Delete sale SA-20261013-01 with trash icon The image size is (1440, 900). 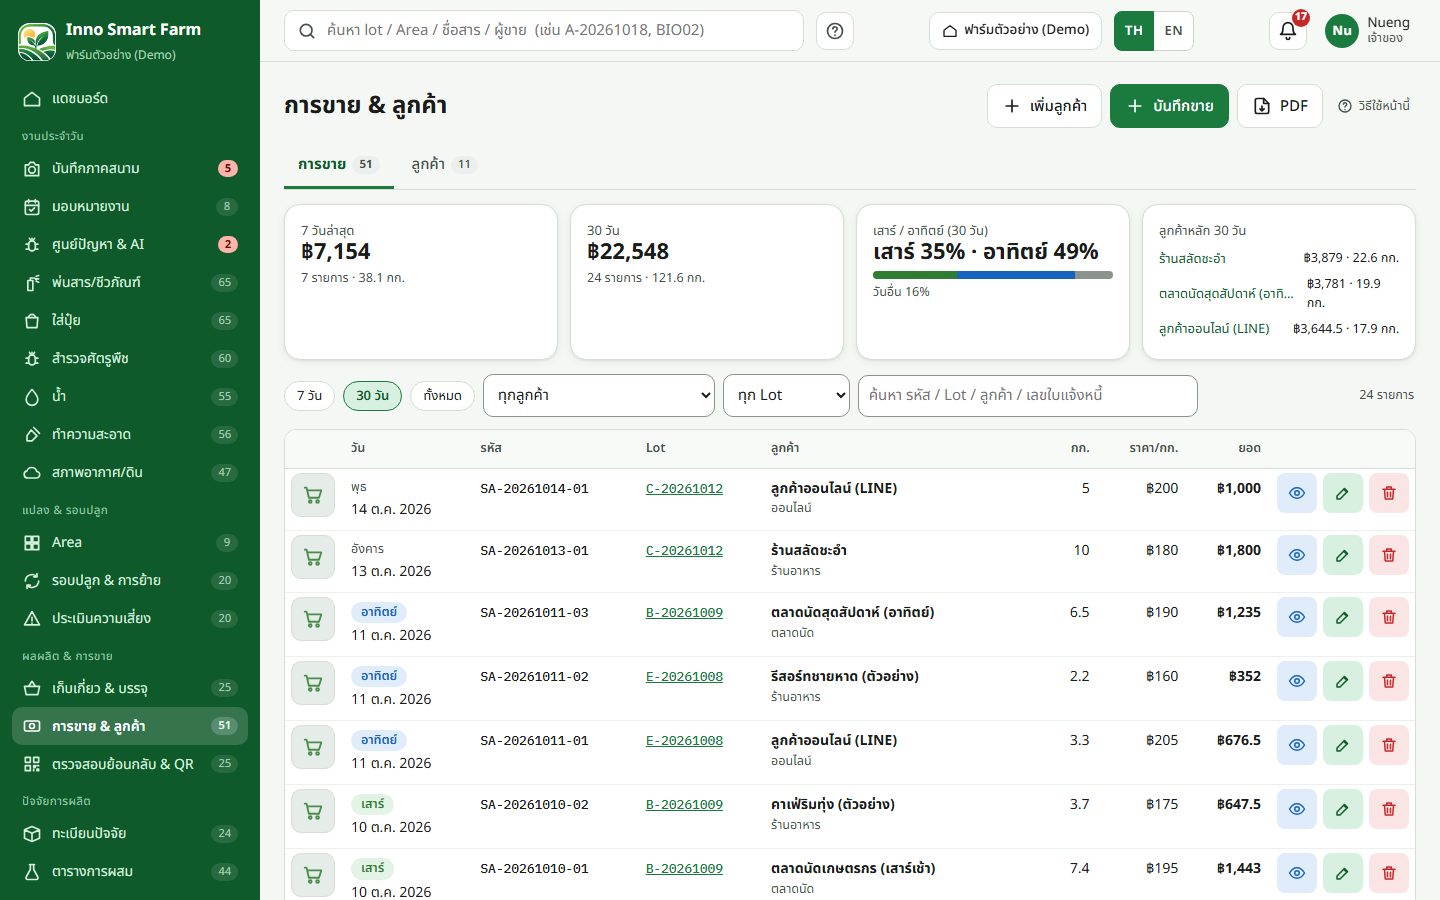1389,555
